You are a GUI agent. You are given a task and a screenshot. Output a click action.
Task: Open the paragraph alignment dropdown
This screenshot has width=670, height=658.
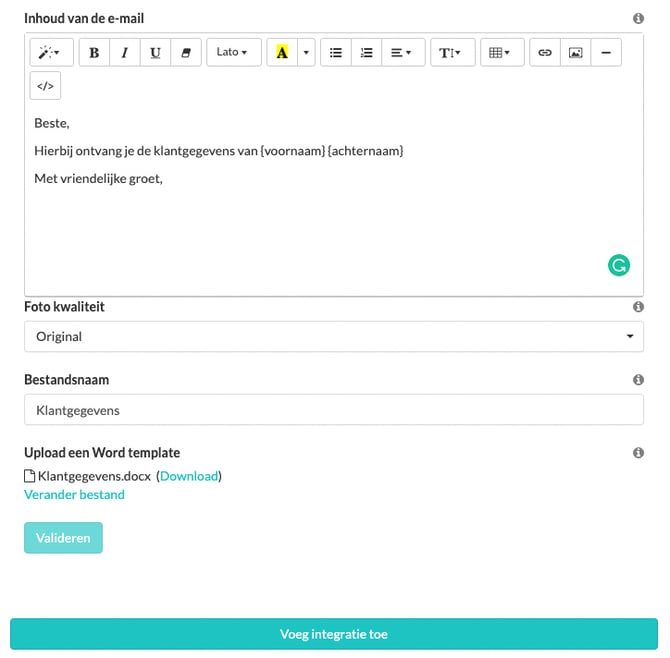tap(403, 52)
